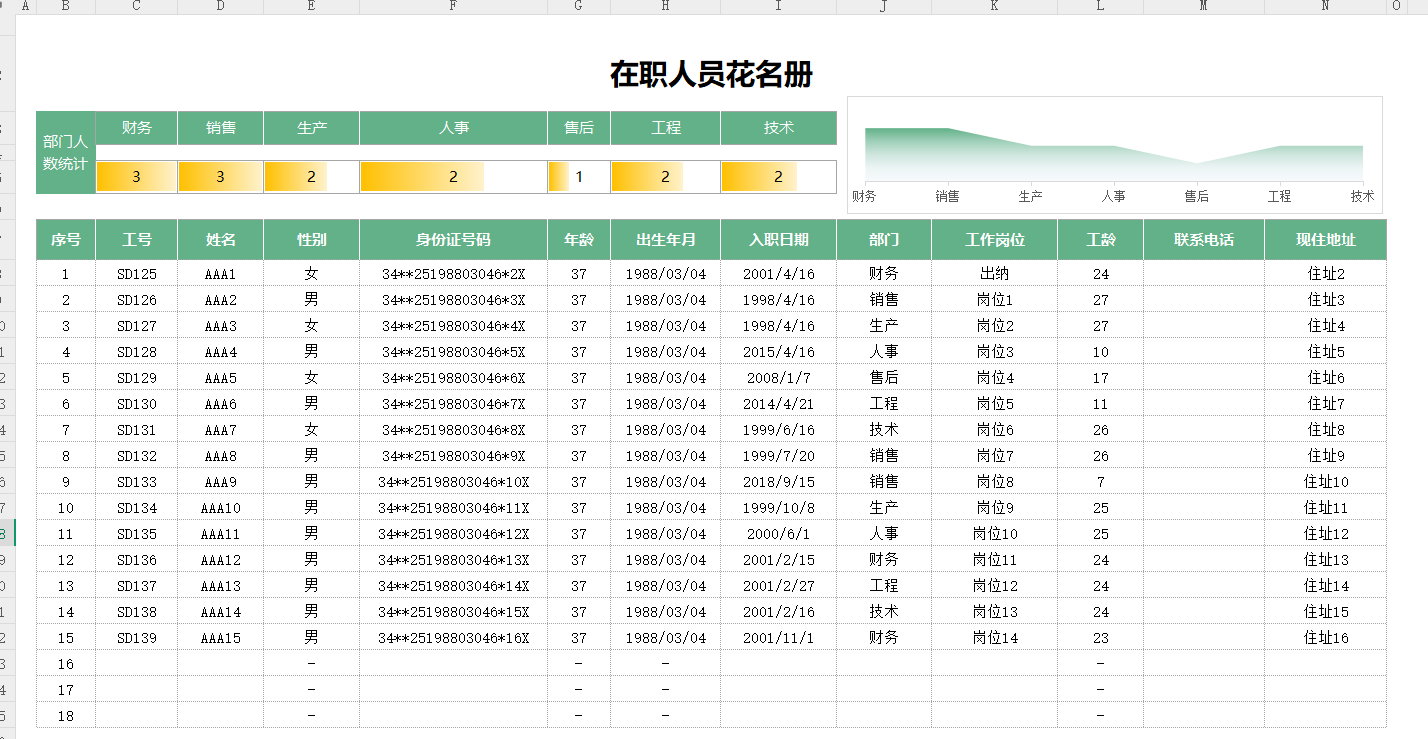This screenshot has width=1428, height=739.
Task: Click the 姓名 table header cell
Action: pyautogui.click(x=219, y=239)
